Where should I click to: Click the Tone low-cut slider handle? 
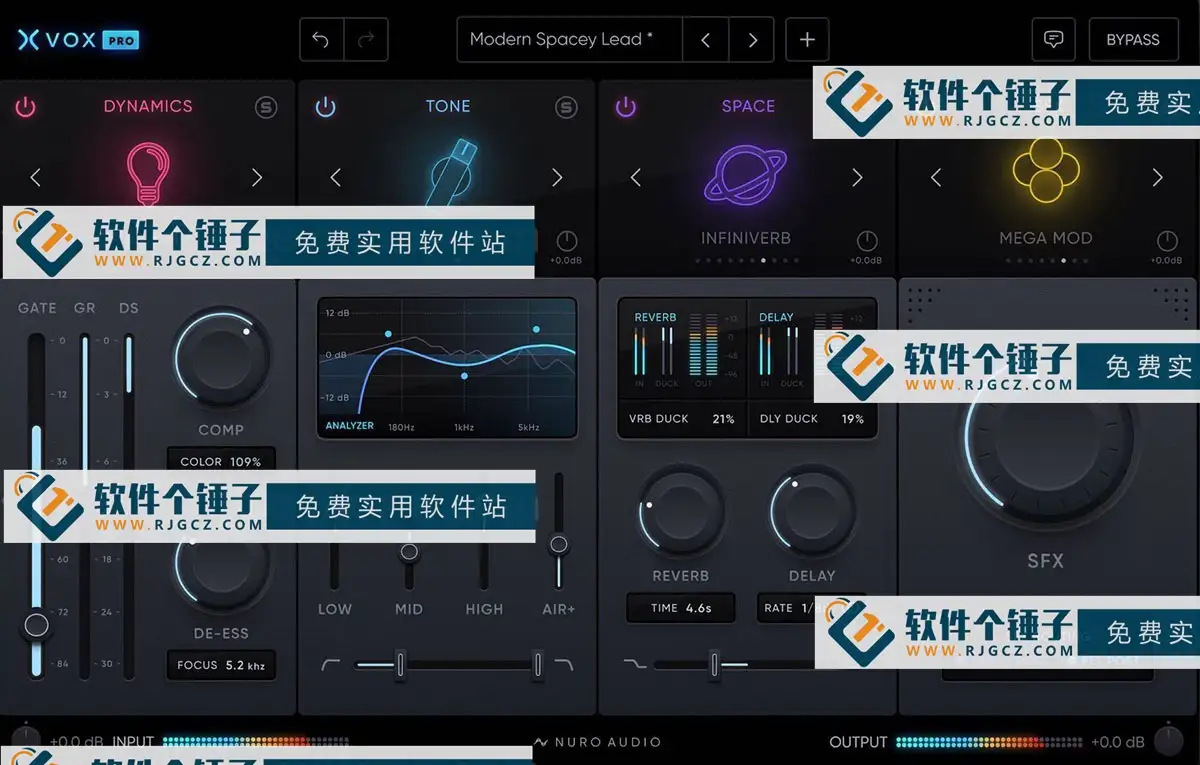click(x=400, y=664)
